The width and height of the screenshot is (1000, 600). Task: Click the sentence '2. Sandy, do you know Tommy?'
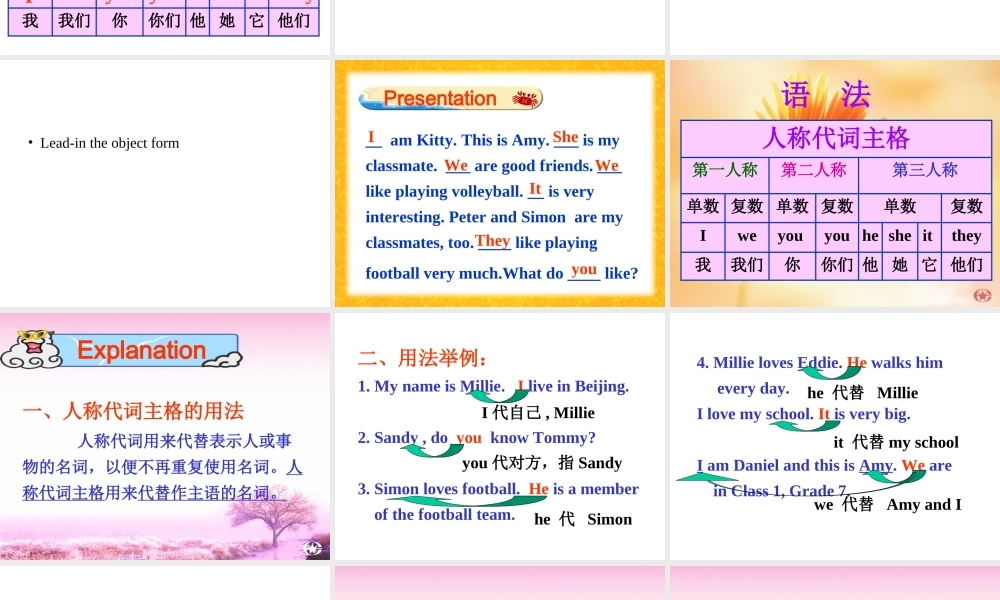pos(476,437)
